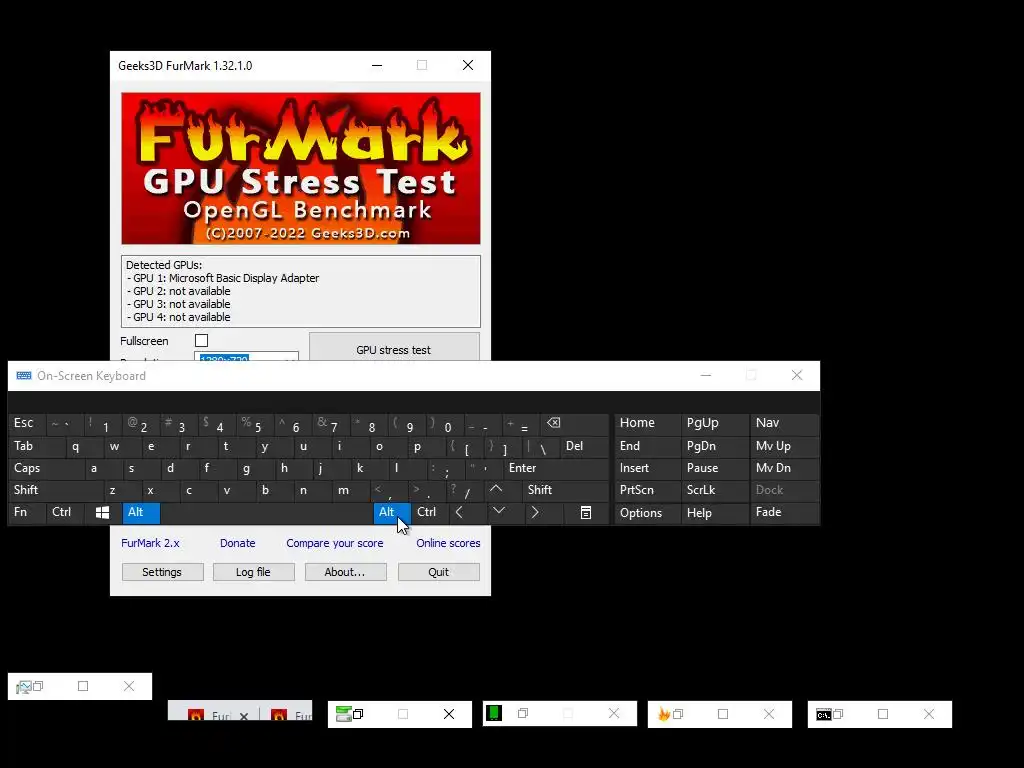Open FurMark Settings

click(163, 572)
